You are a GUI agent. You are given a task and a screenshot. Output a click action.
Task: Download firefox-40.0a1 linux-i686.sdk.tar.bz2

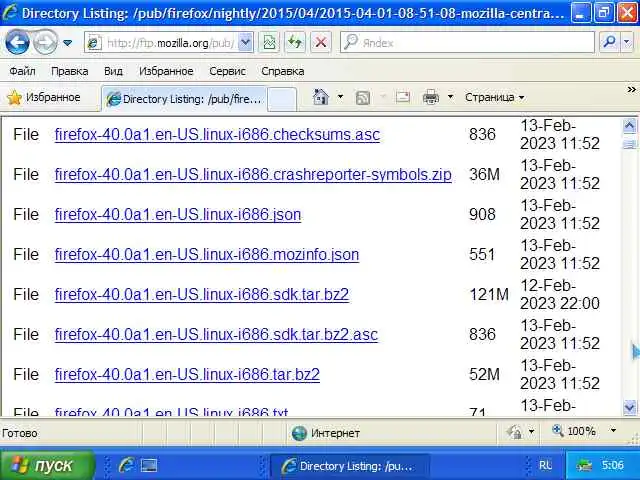coord(202,294)
